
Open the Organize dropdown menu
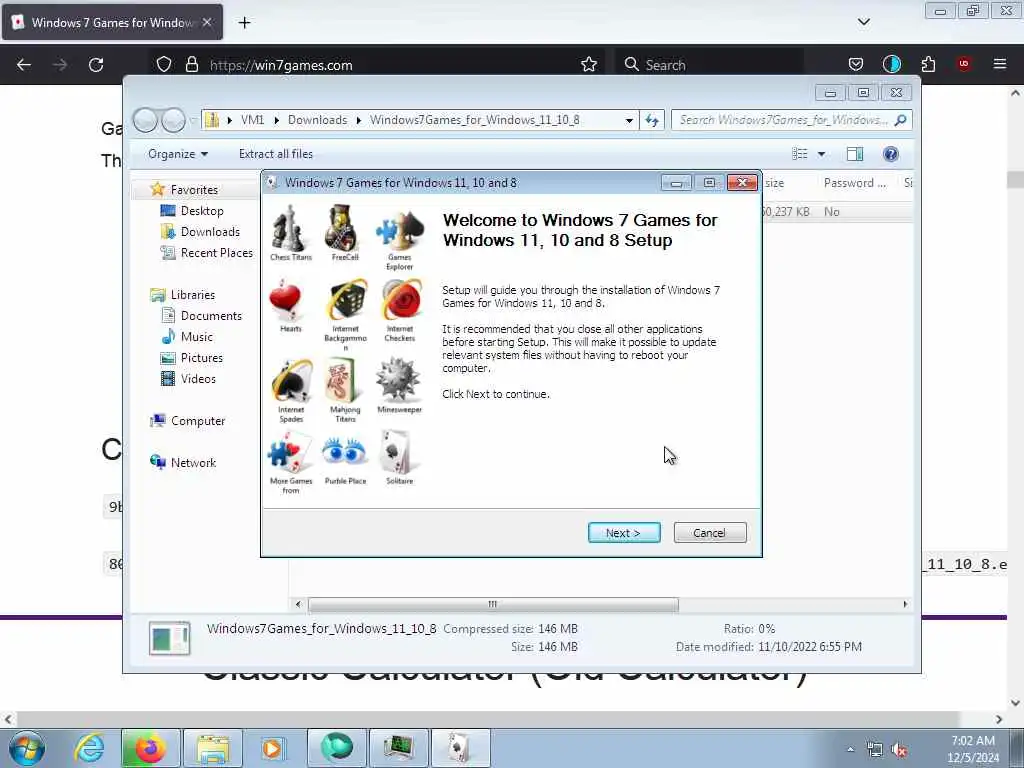pyautogui.click(x=178, y=154)
